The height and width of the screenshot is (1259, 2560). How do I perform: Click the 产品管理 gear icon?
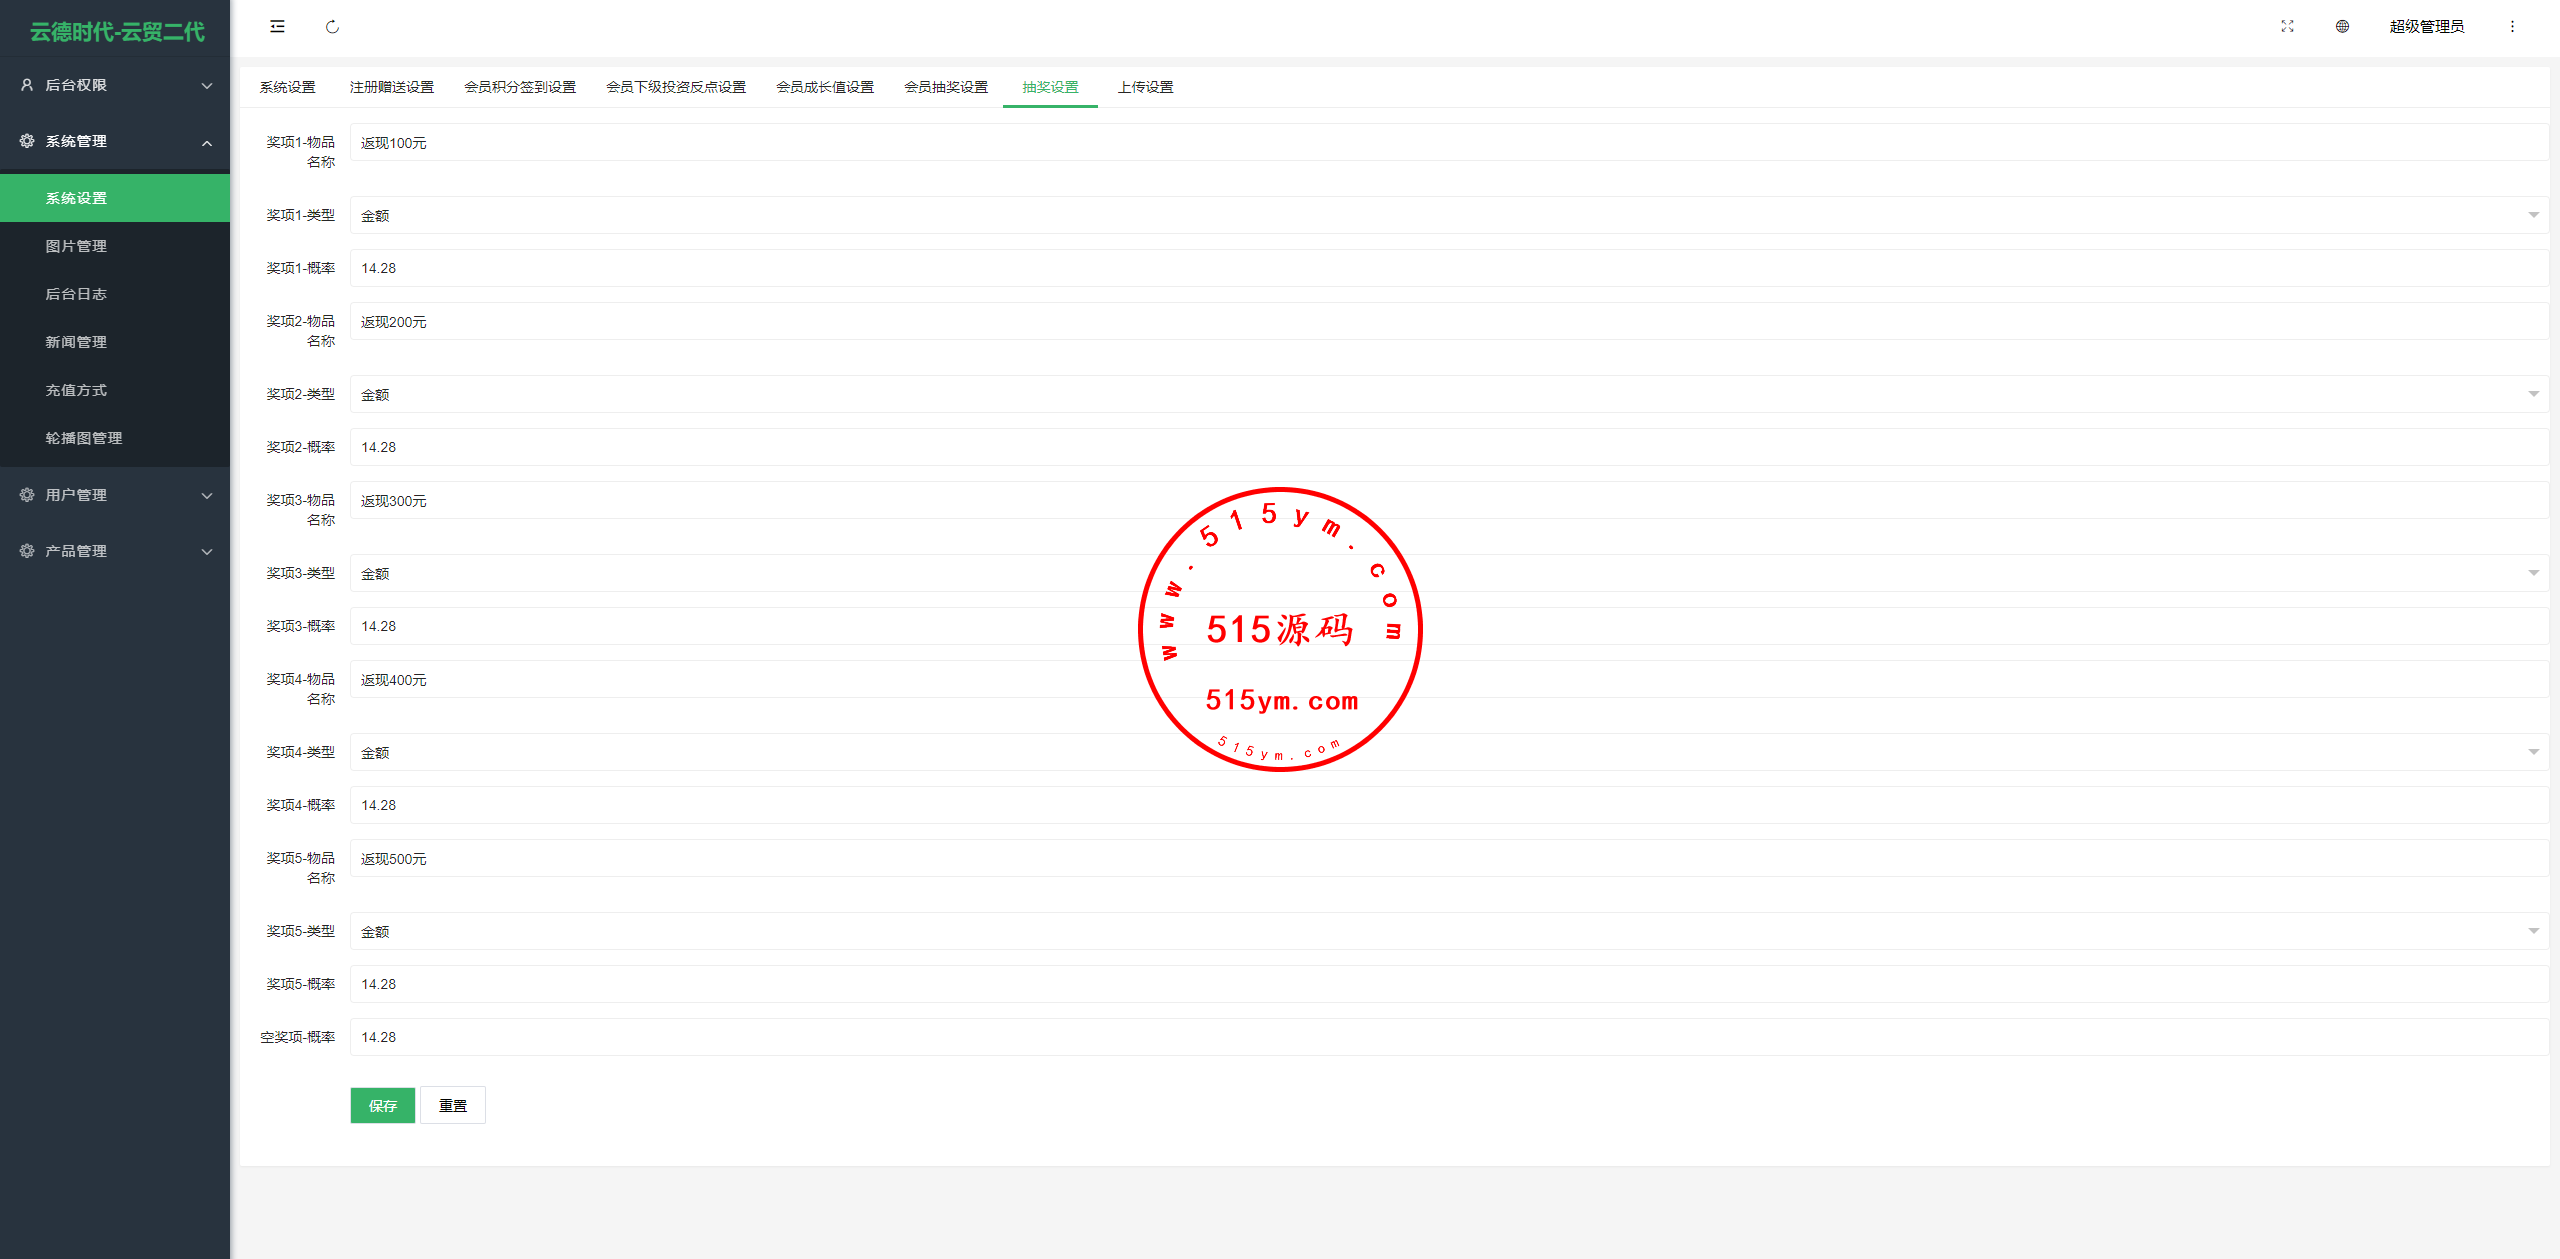pos(27,551)
